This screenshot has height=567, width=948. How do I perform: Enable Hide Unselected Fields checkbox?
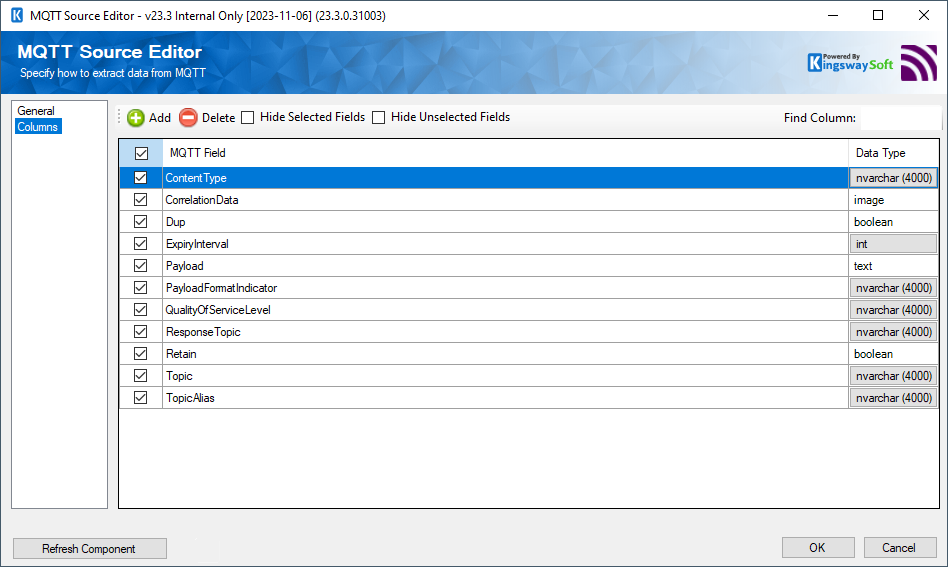378,117
